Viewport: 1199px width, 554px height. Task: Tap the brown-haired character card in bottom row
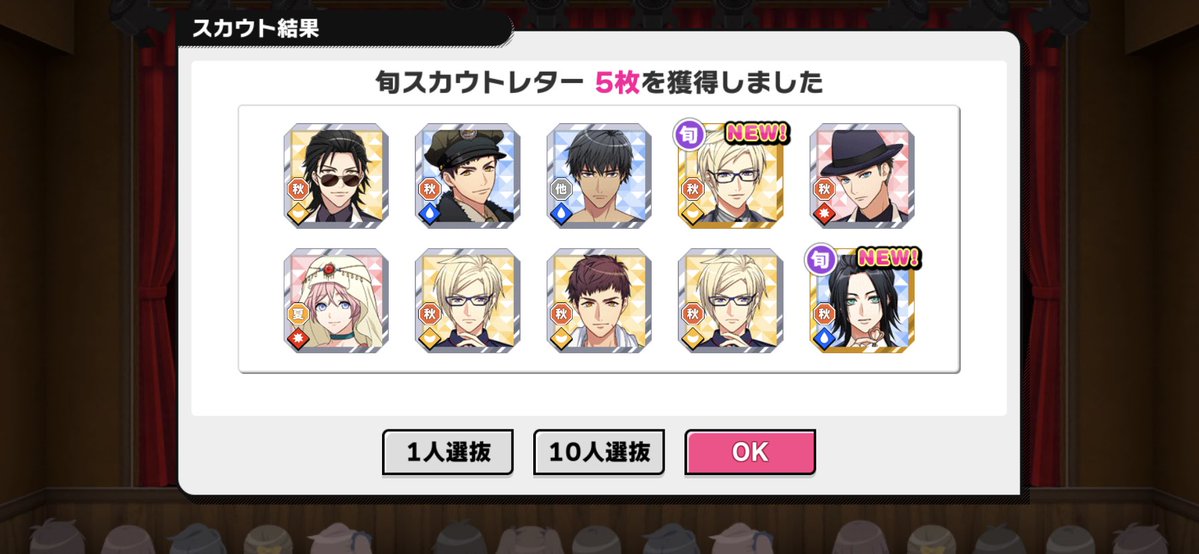pyautogui.click(x=599, y=300)
